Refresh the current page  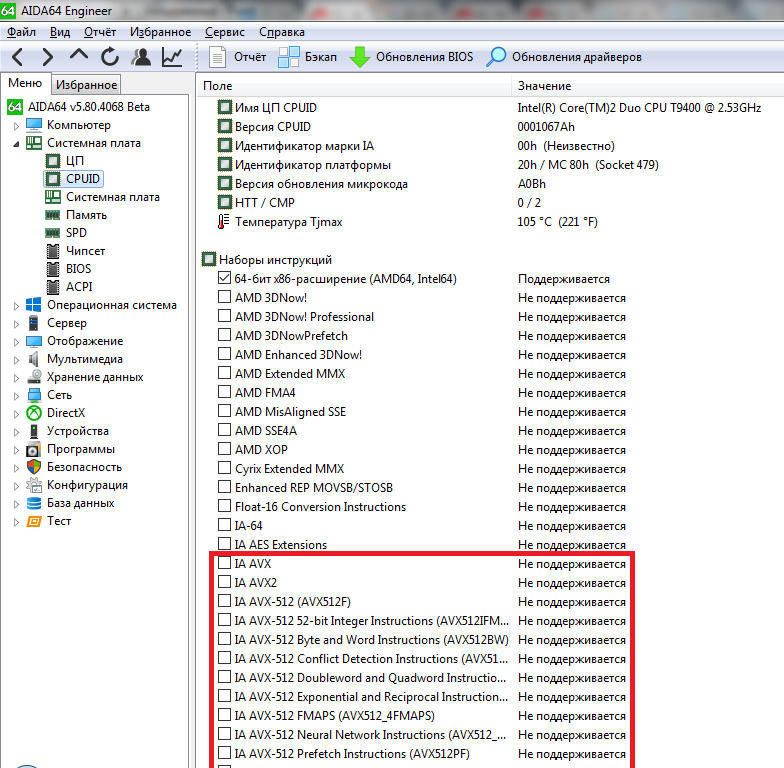tap(110, 57)
